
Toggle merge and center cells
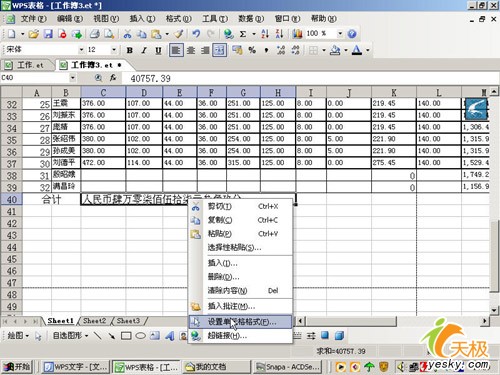pyautogui.click(x=220, y=50)
